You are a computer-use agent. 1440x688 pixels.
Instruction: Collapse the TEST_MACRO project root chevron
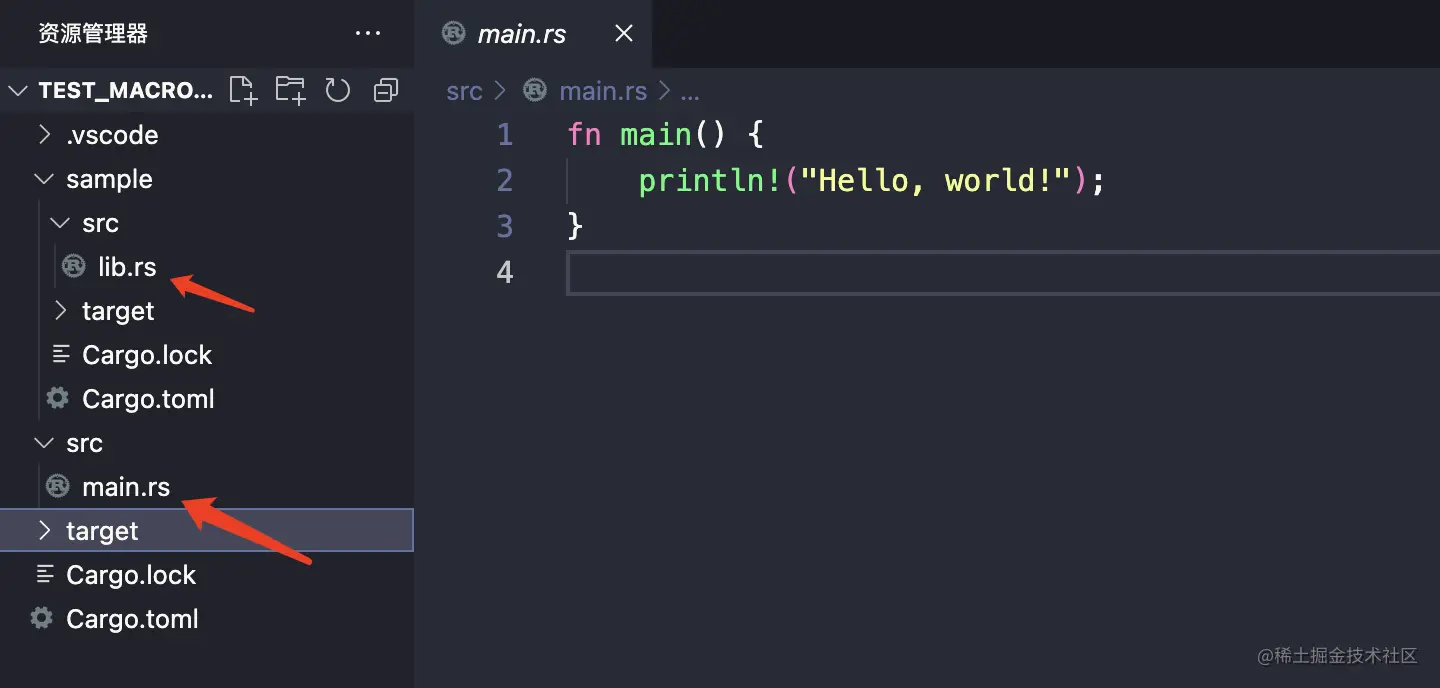18,91
